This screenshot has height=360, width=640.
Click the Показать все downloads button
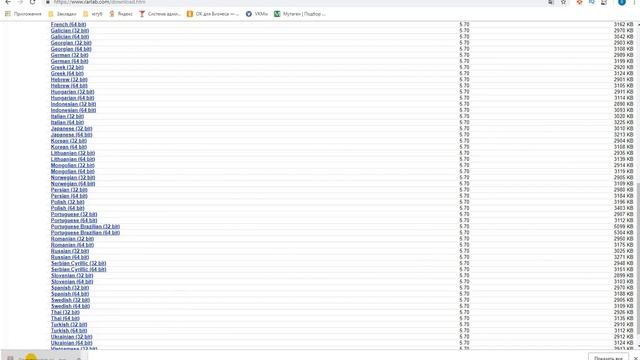tap(608, 358)
